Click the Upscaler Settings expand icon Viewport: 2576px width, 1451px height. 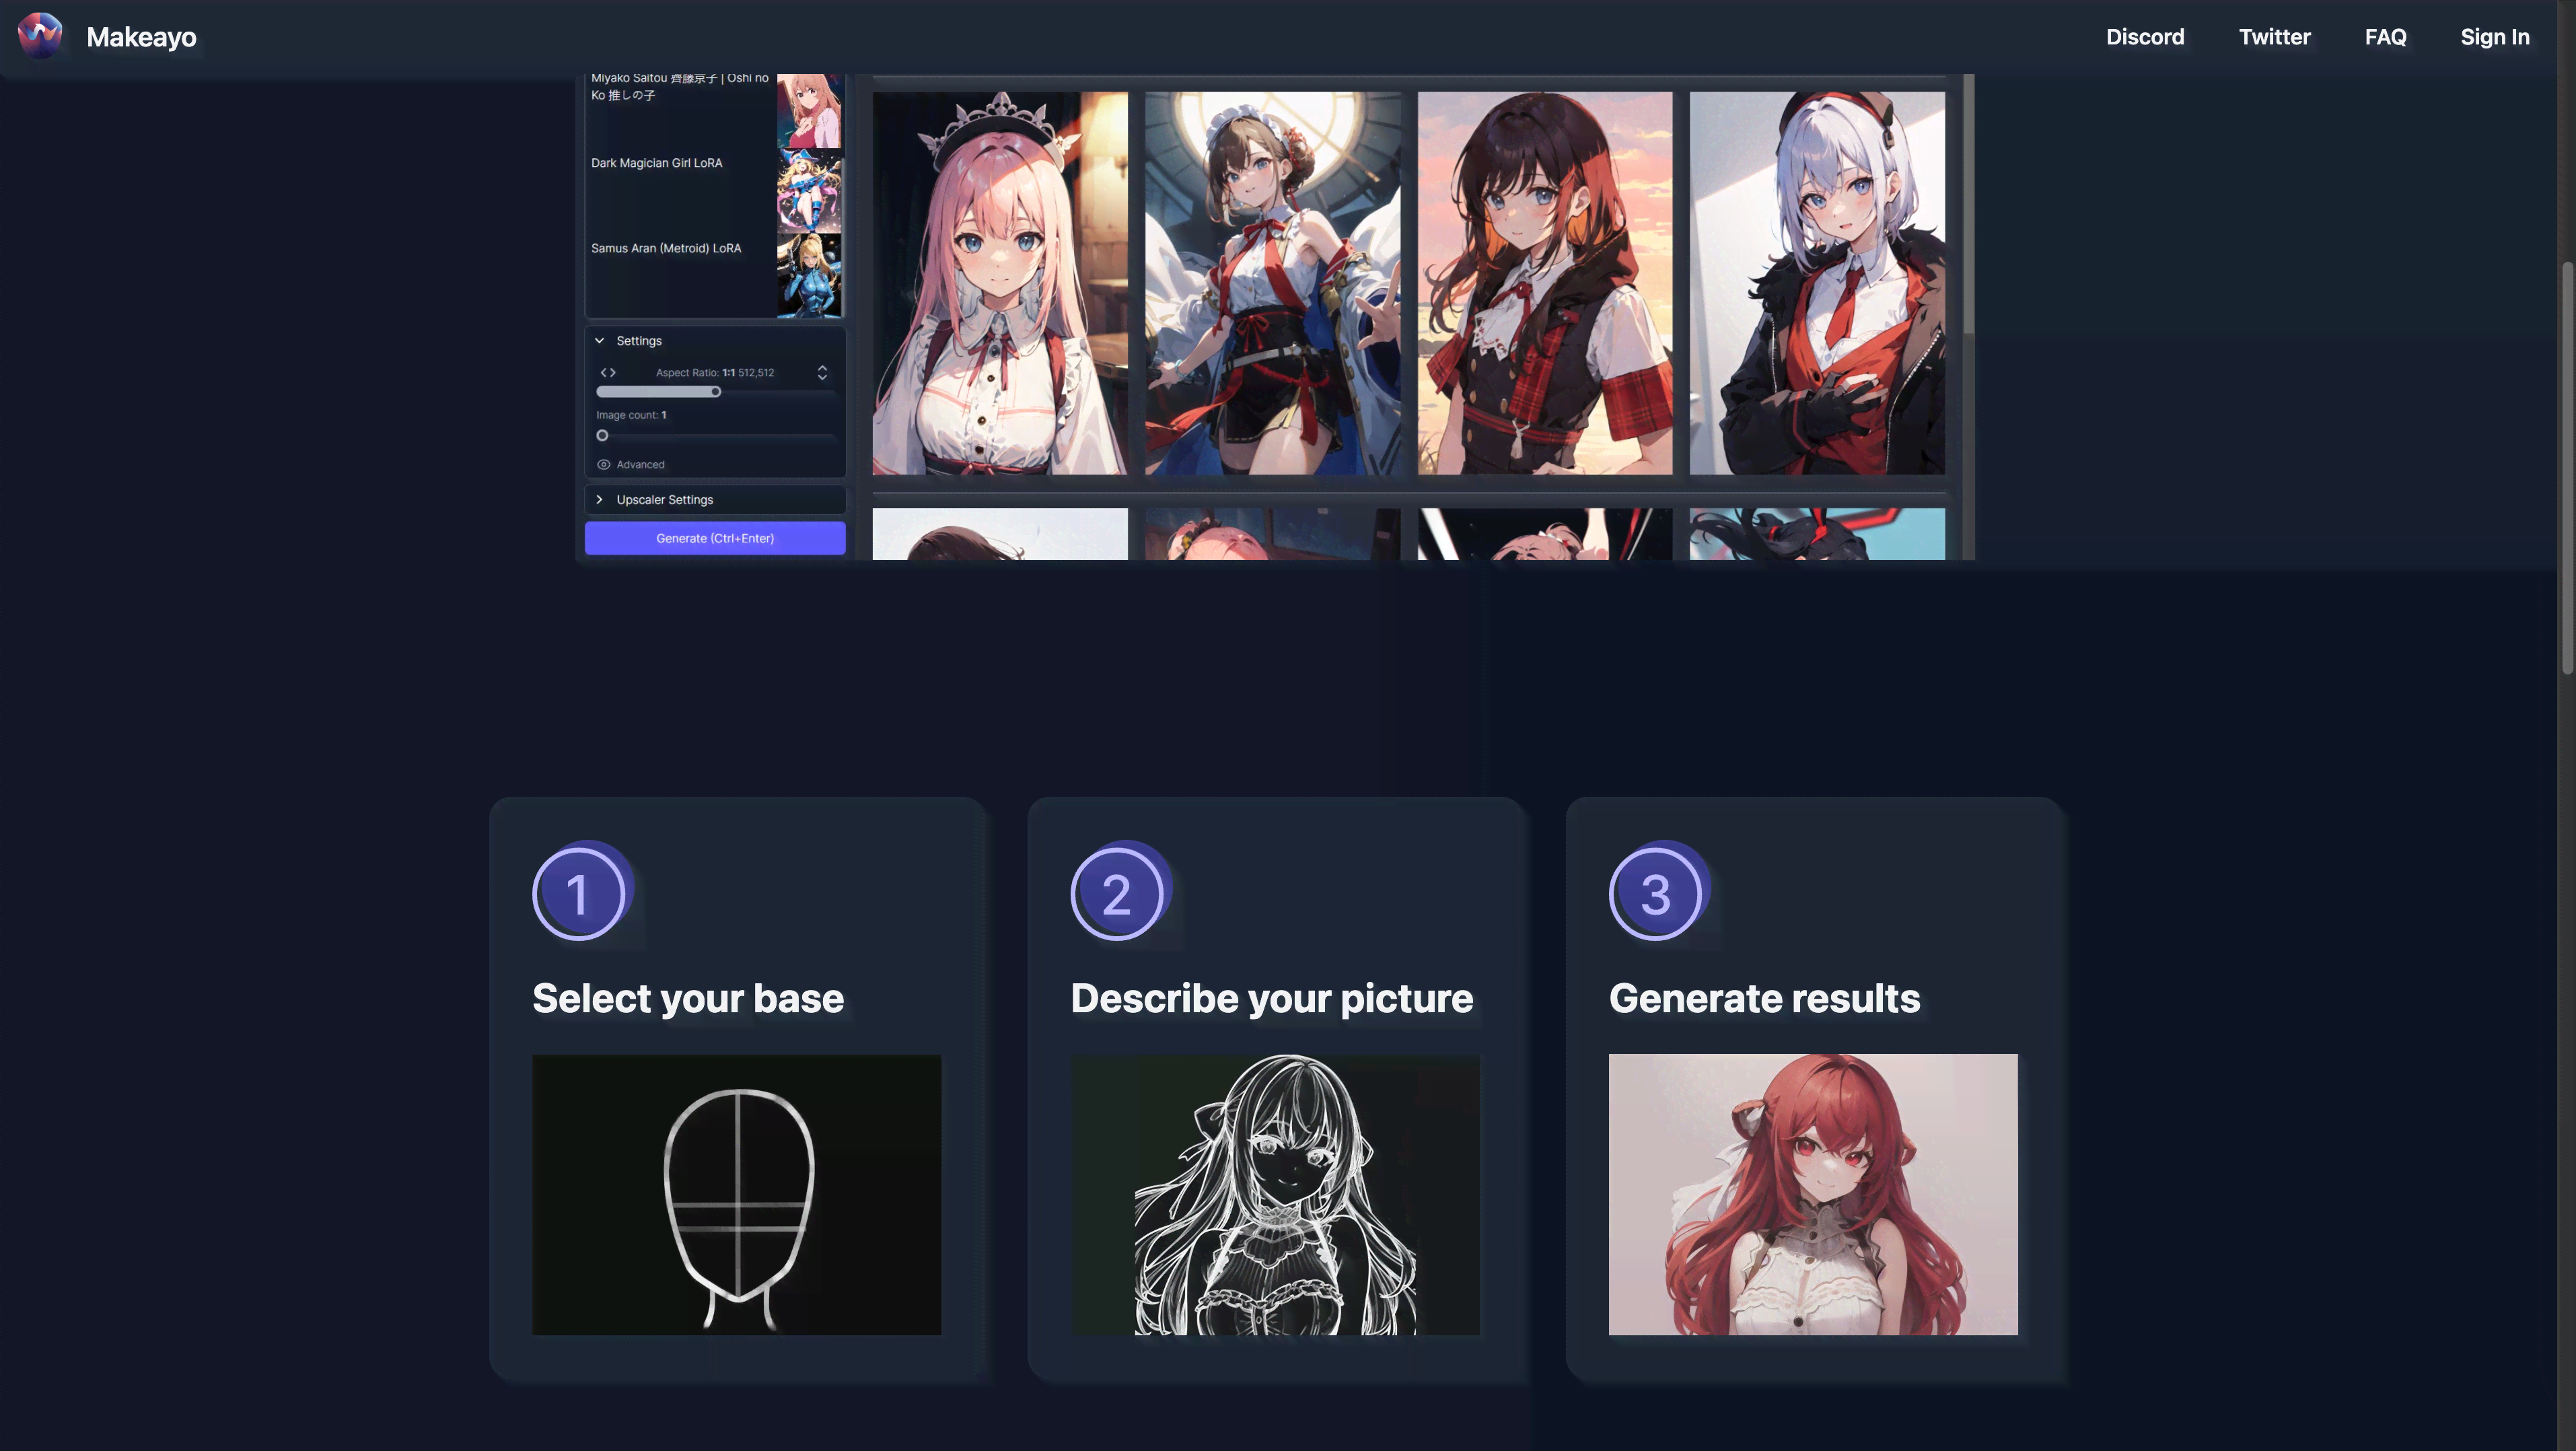pos(600,499)
